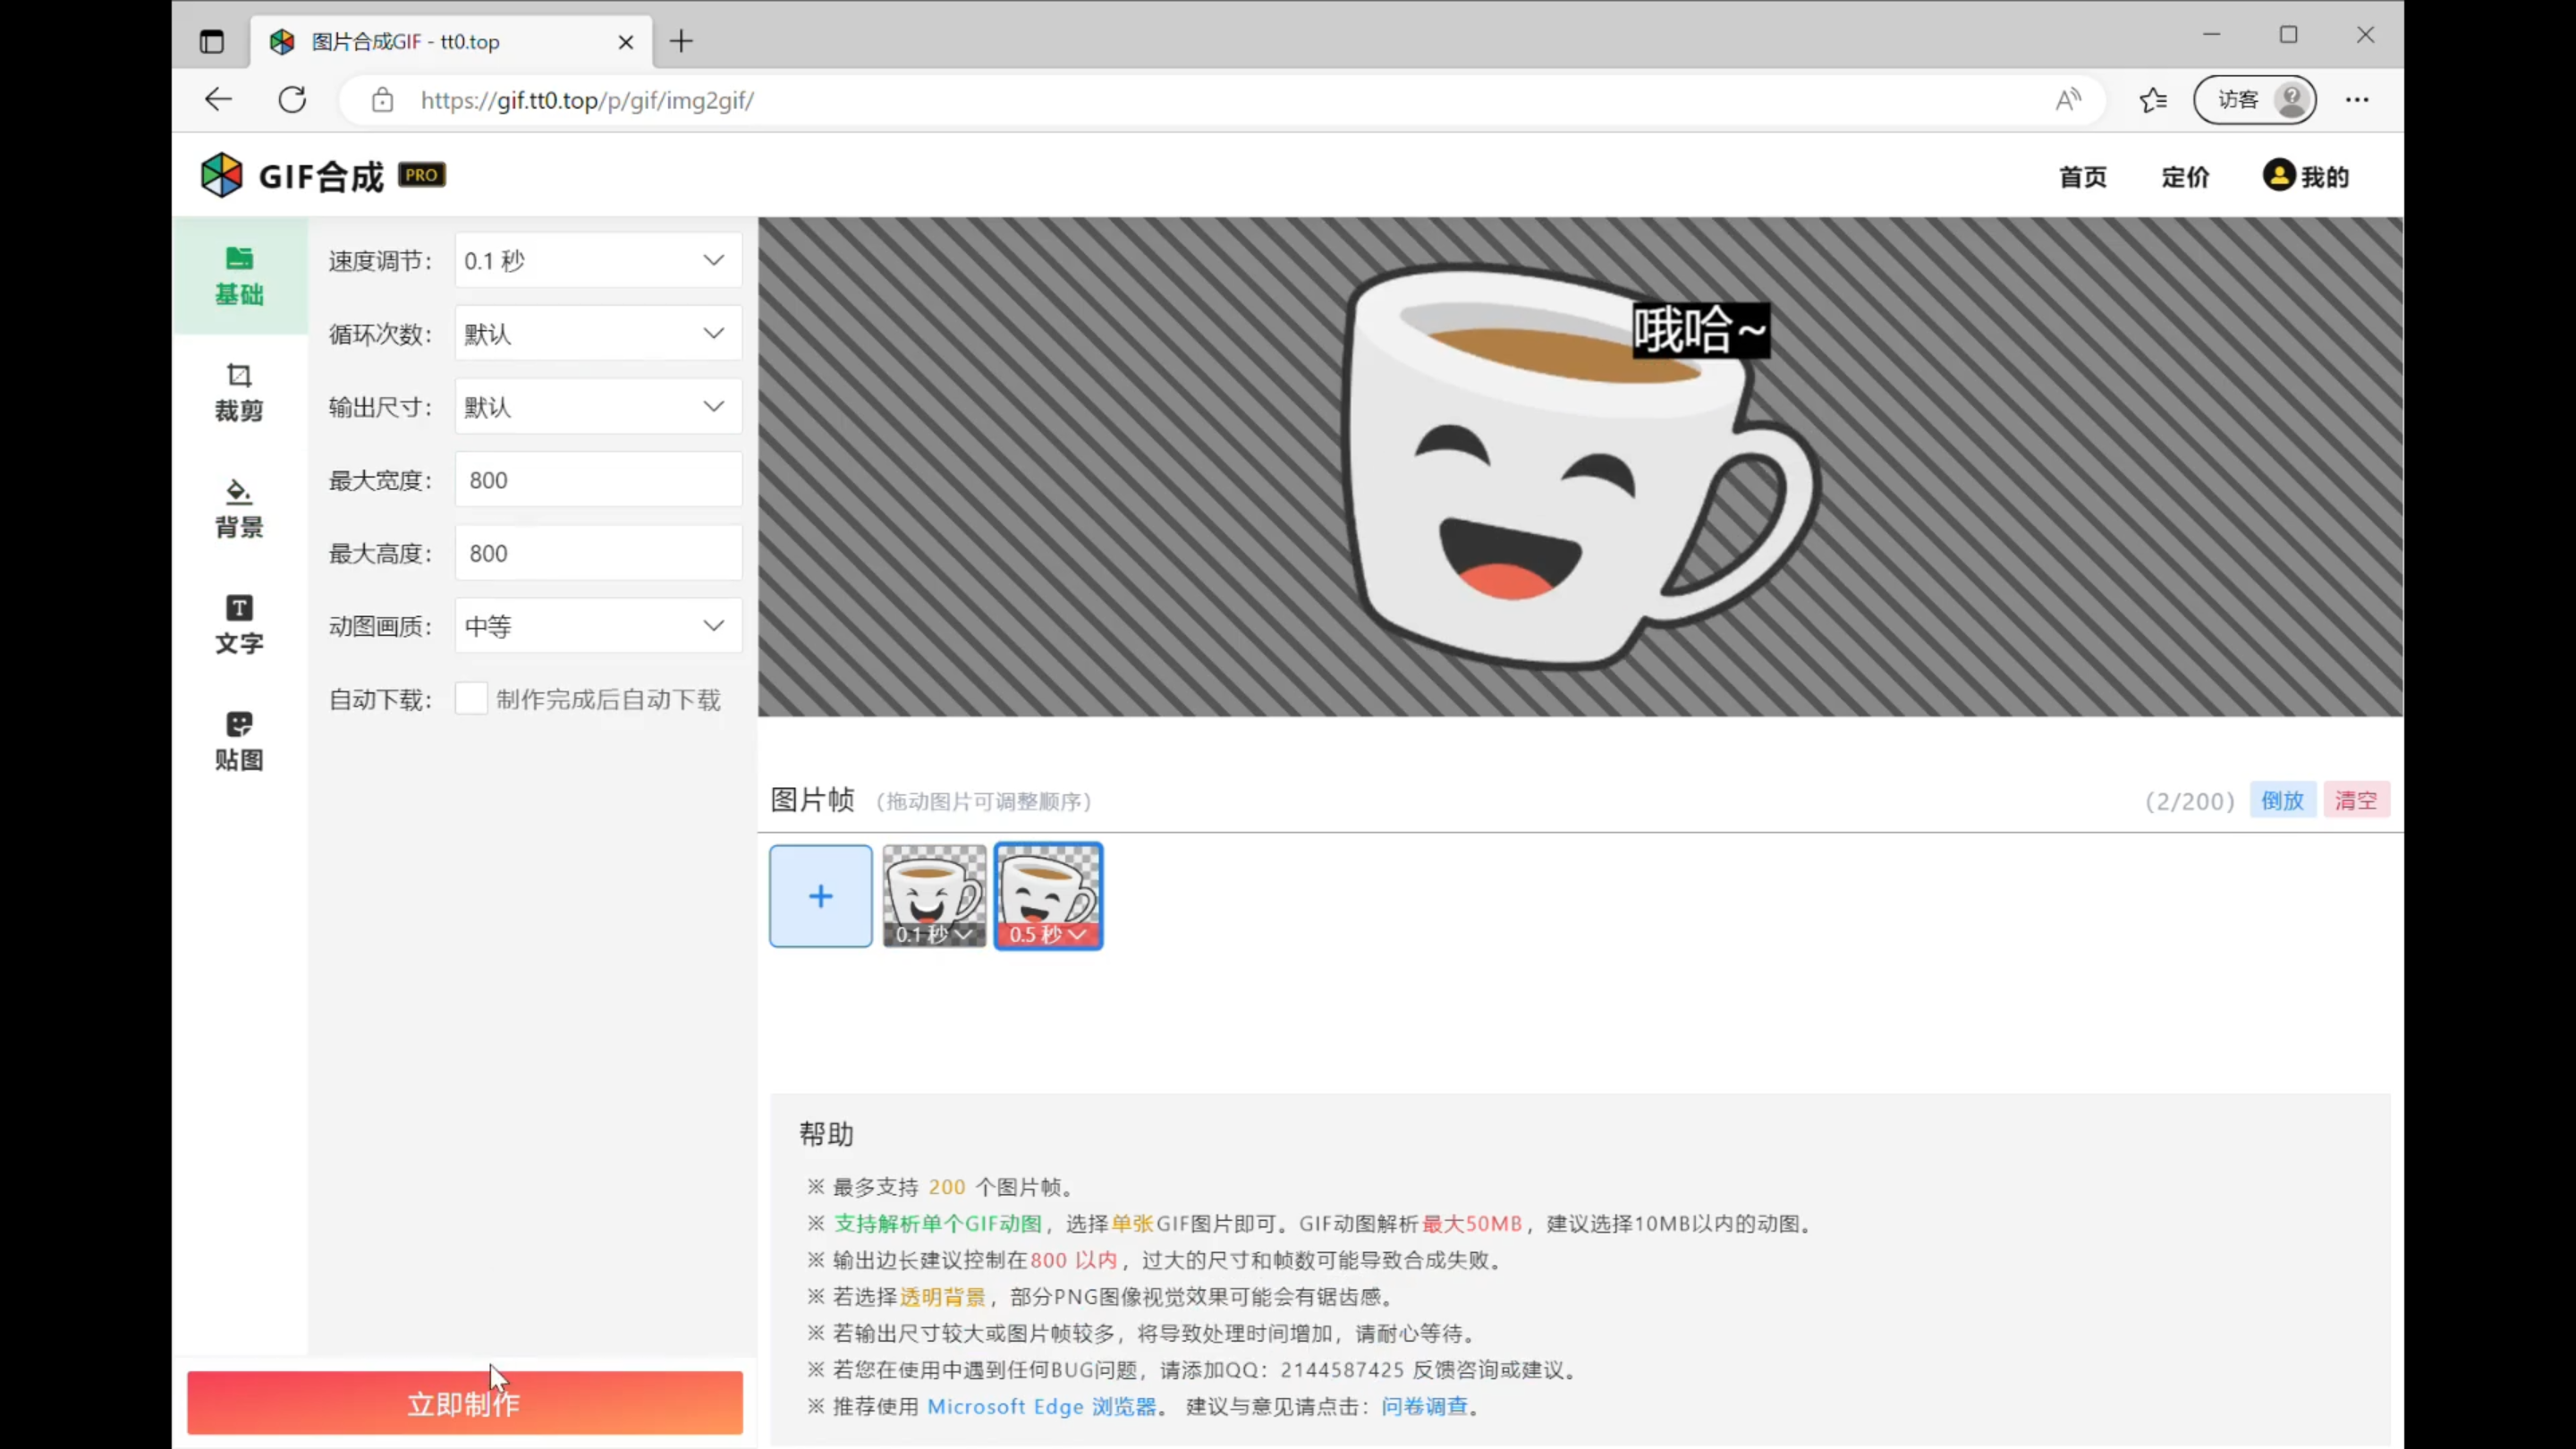Click the address bar URL
This screenshot has height=1449, width=2576.
coord(587,100)
